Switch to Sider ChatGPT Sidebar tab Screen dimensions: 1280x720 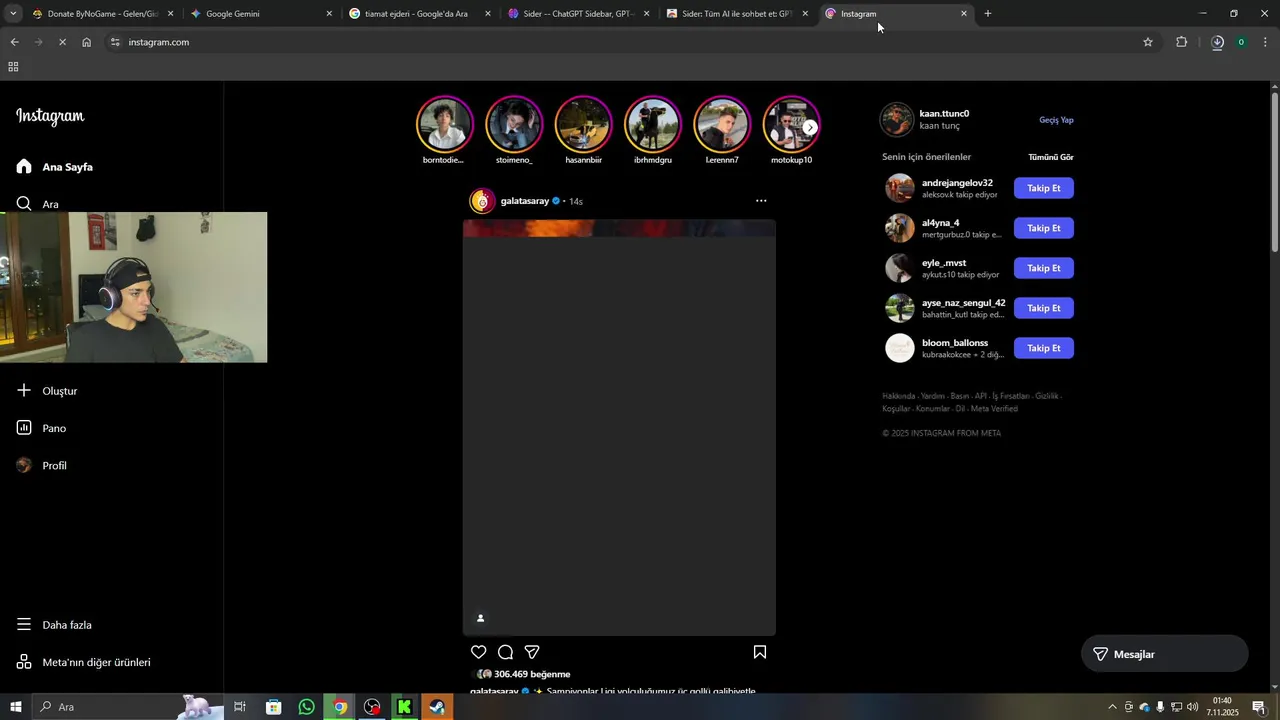[578, 14]
